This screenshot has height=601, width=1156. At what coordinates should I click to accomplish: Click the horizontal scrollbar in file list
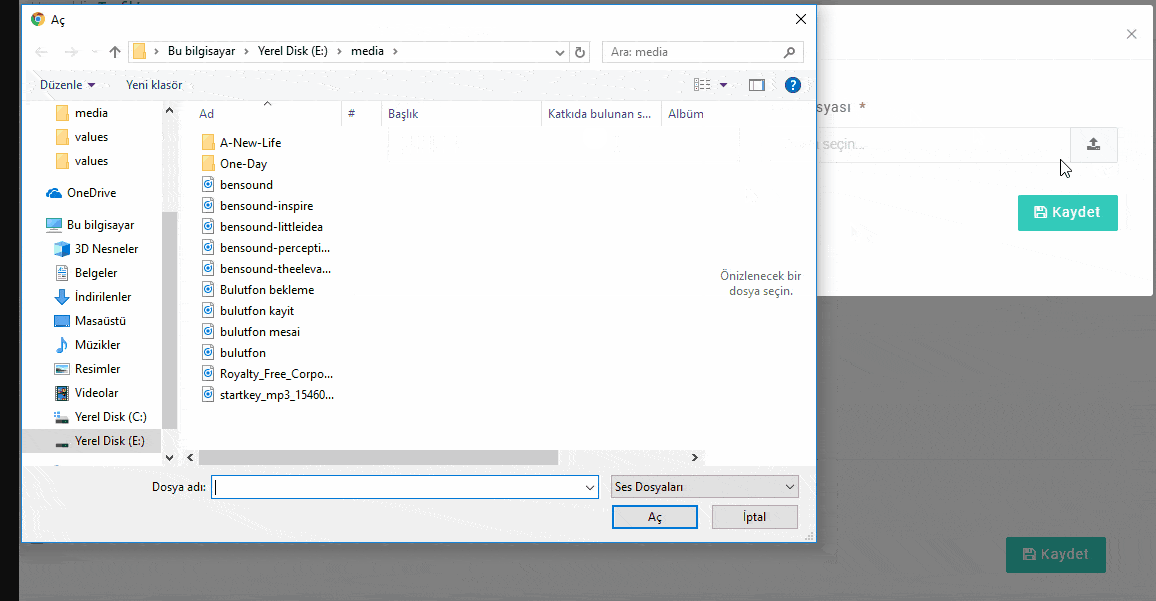[378, 458]
